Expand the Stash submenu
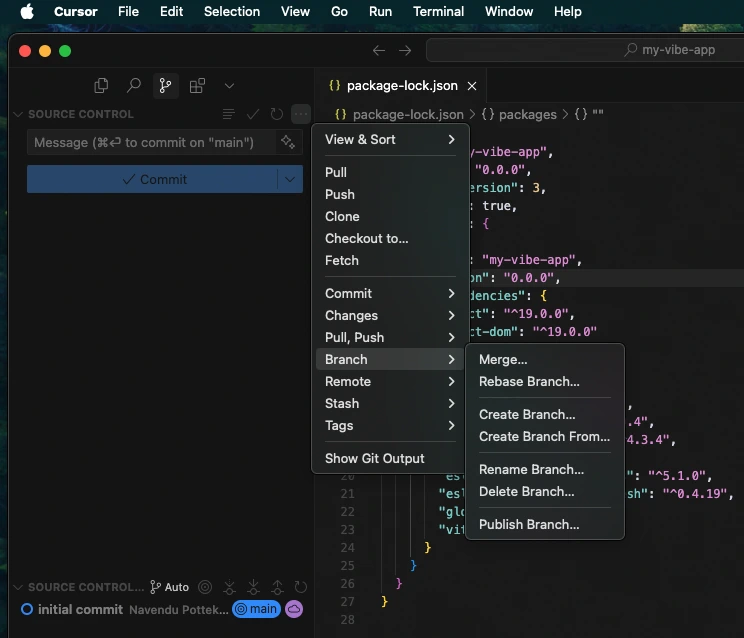This screenshot has width=744, height=638. (x=390, y=404)
